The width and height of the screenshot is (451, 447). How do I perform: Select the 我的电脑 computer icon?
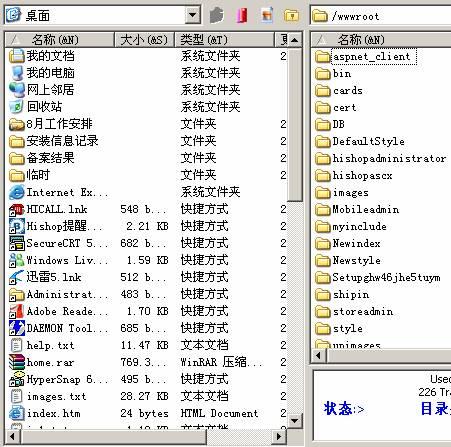16,73
